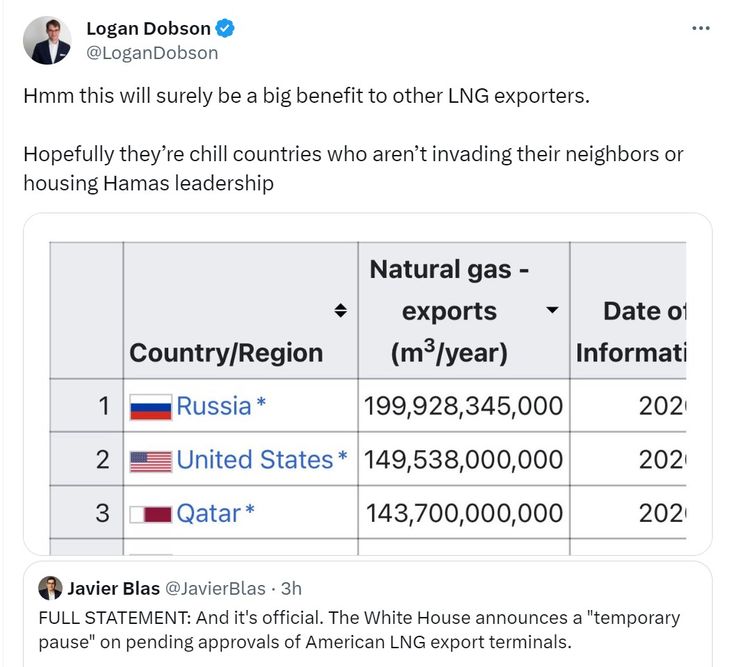Open Logan Dobson's profile picture

tap(47, 40)
